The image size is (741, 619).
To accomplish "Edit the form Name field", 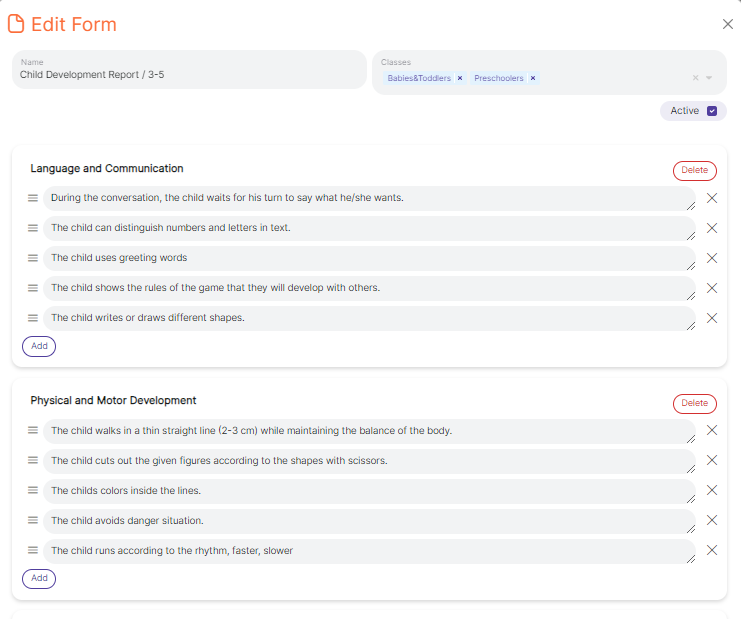I will click(189, 75).
